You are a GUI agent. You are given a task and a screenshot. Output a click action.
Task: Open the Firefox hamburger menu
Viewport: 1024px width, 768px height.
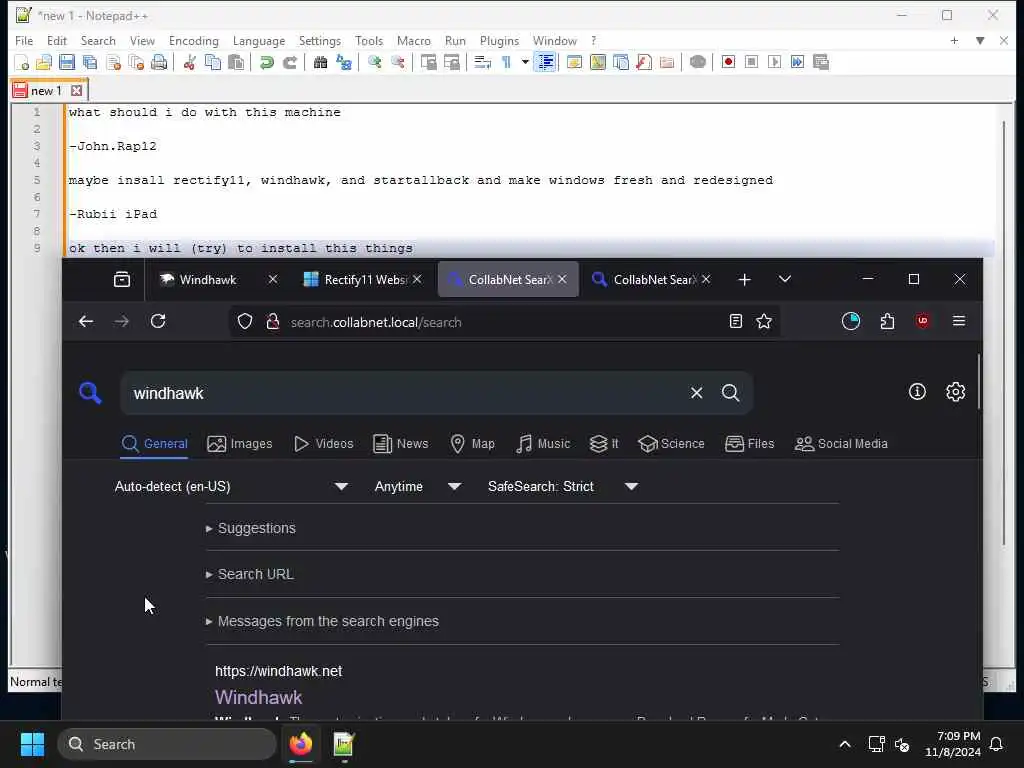coord(959,321)
